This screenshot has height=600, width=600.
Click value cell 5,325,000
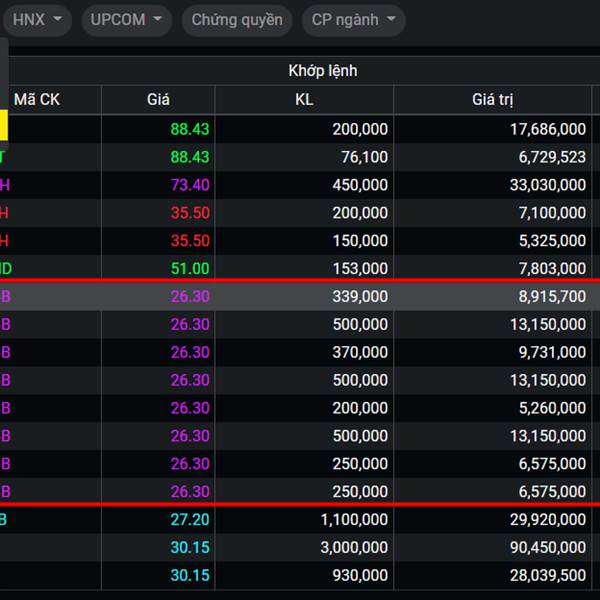click(x=552, y=241)
